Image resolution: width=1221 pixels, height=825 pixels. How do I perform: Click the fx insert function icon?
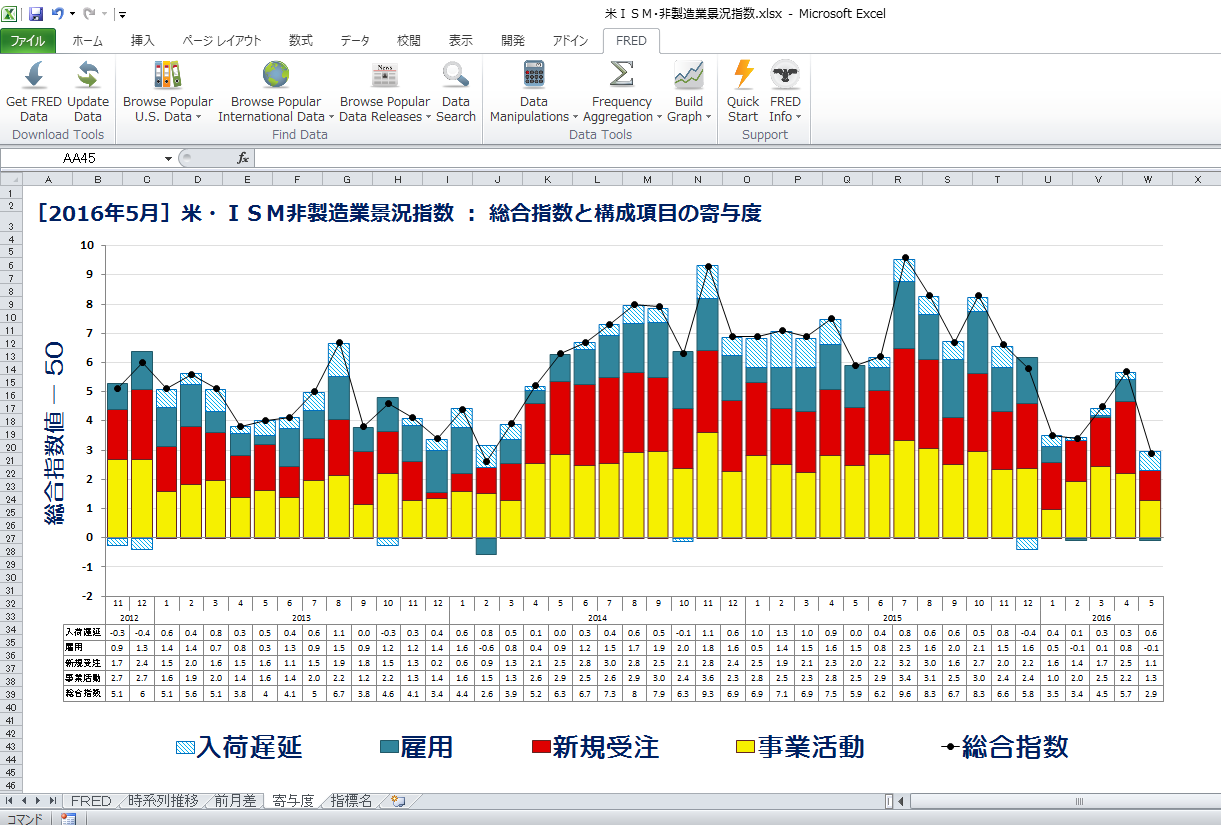pos(242,158)
